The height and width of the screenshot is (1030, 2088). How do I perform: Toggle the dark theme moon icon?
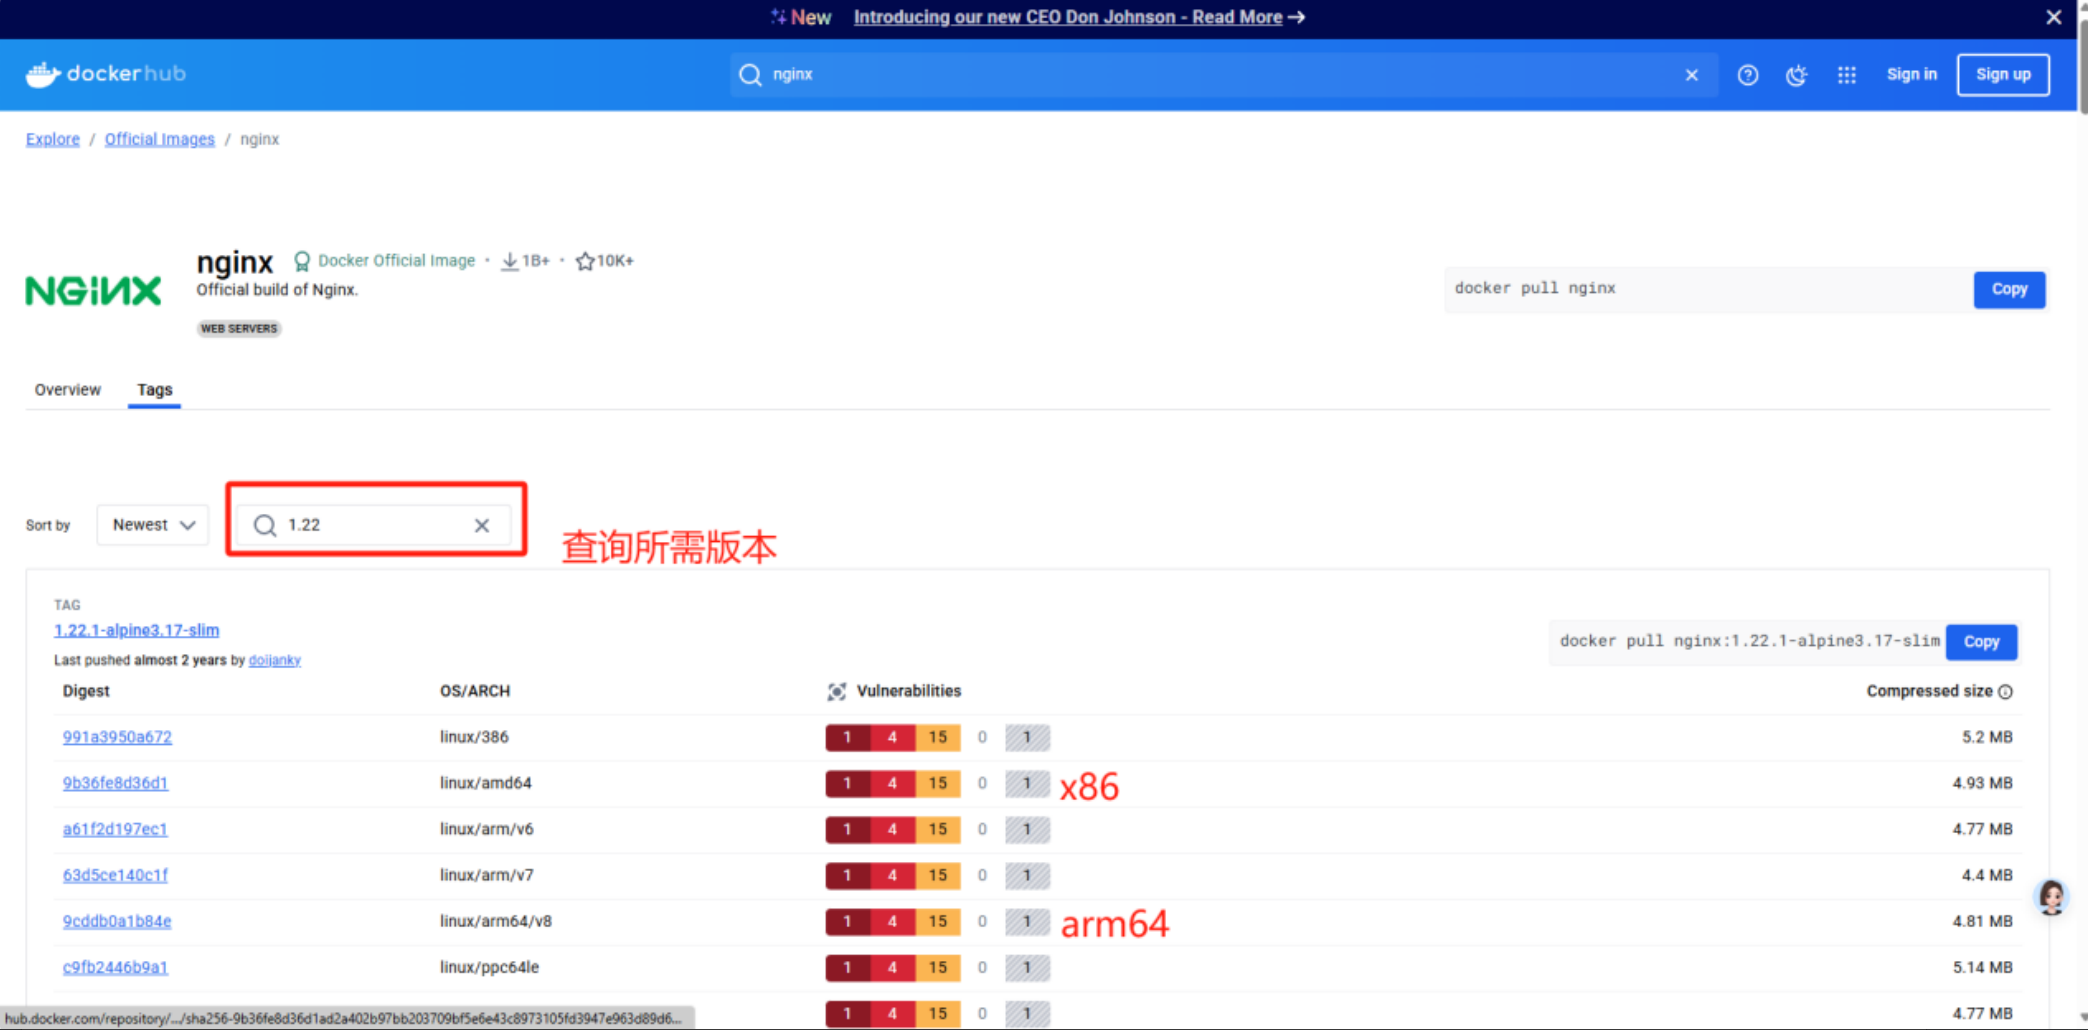pyautogui.click(x=1797, y=75)
